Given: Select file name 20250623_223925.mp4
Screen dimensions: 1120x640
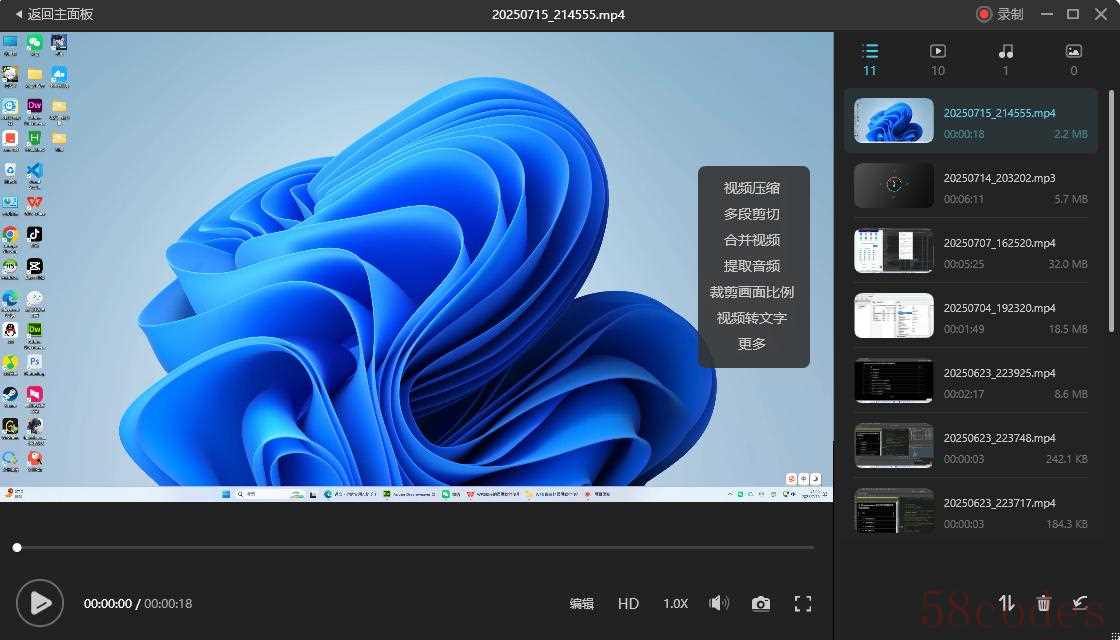Looking at the screenshot, I should 999,373.
